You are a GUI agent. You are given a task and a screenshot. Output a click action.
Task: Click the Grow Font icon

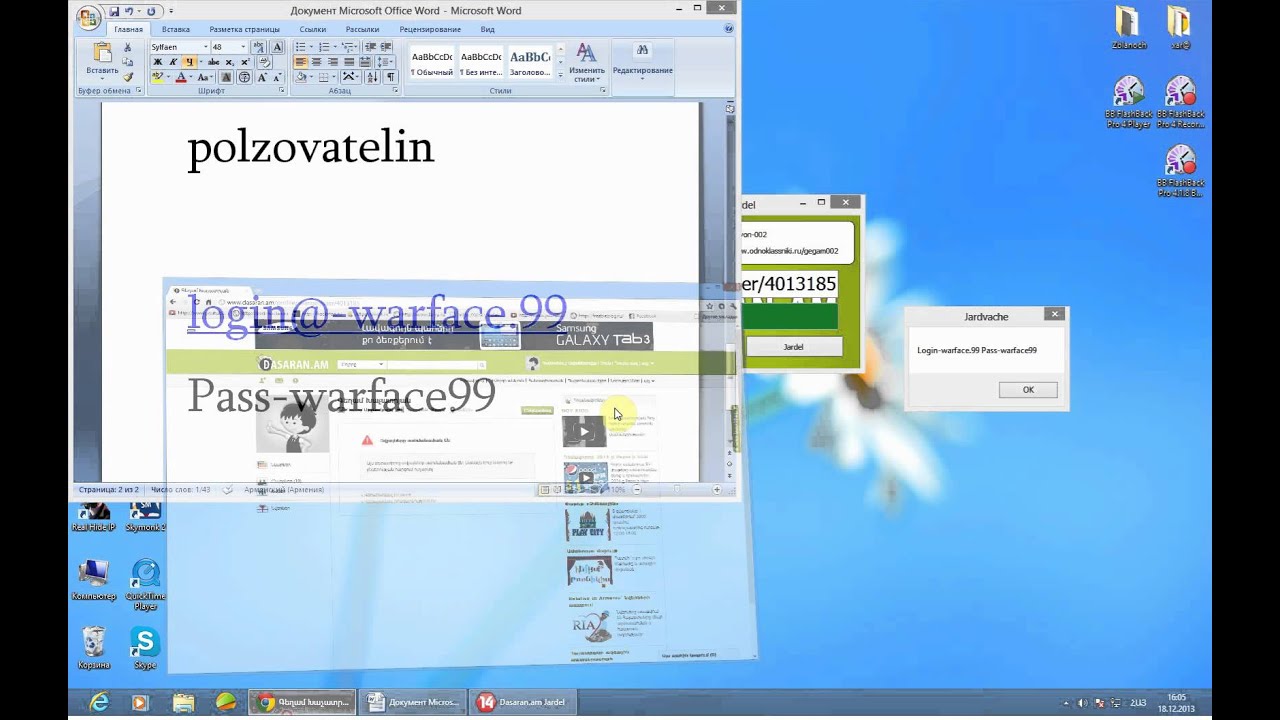(x=262, y=77)
